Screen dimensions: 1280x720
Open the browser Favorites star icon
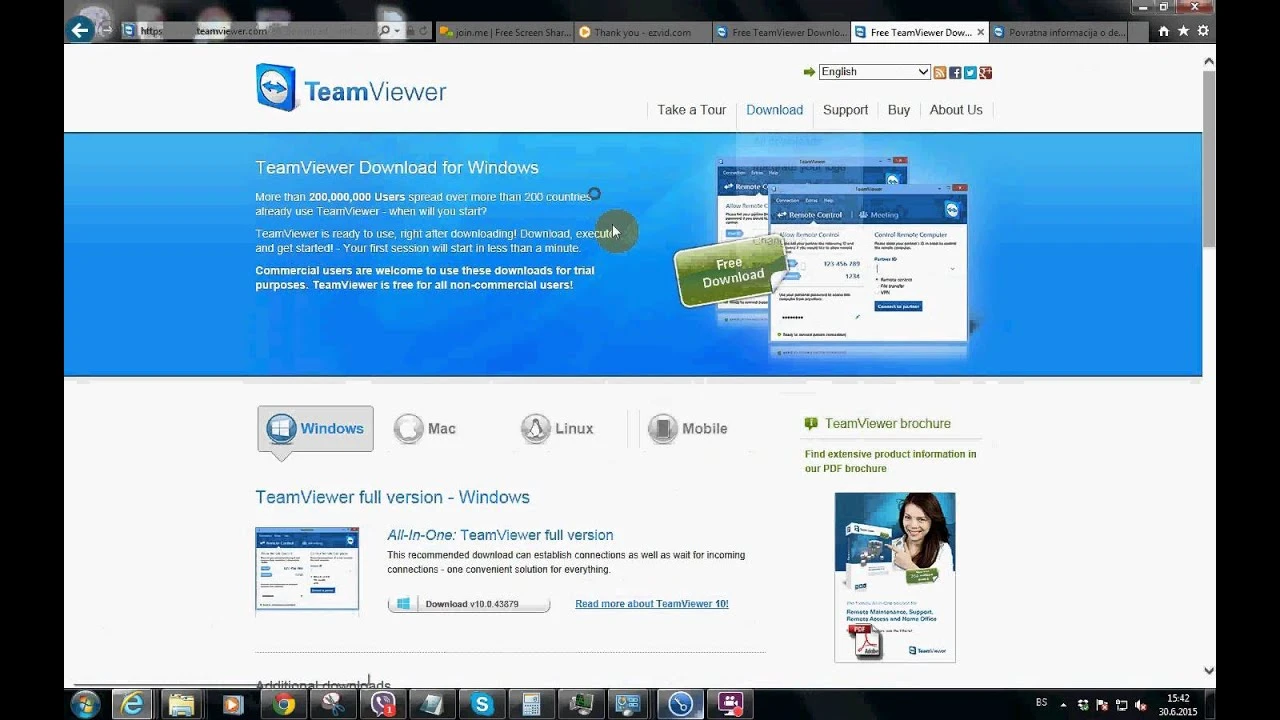coord(1183,31)
